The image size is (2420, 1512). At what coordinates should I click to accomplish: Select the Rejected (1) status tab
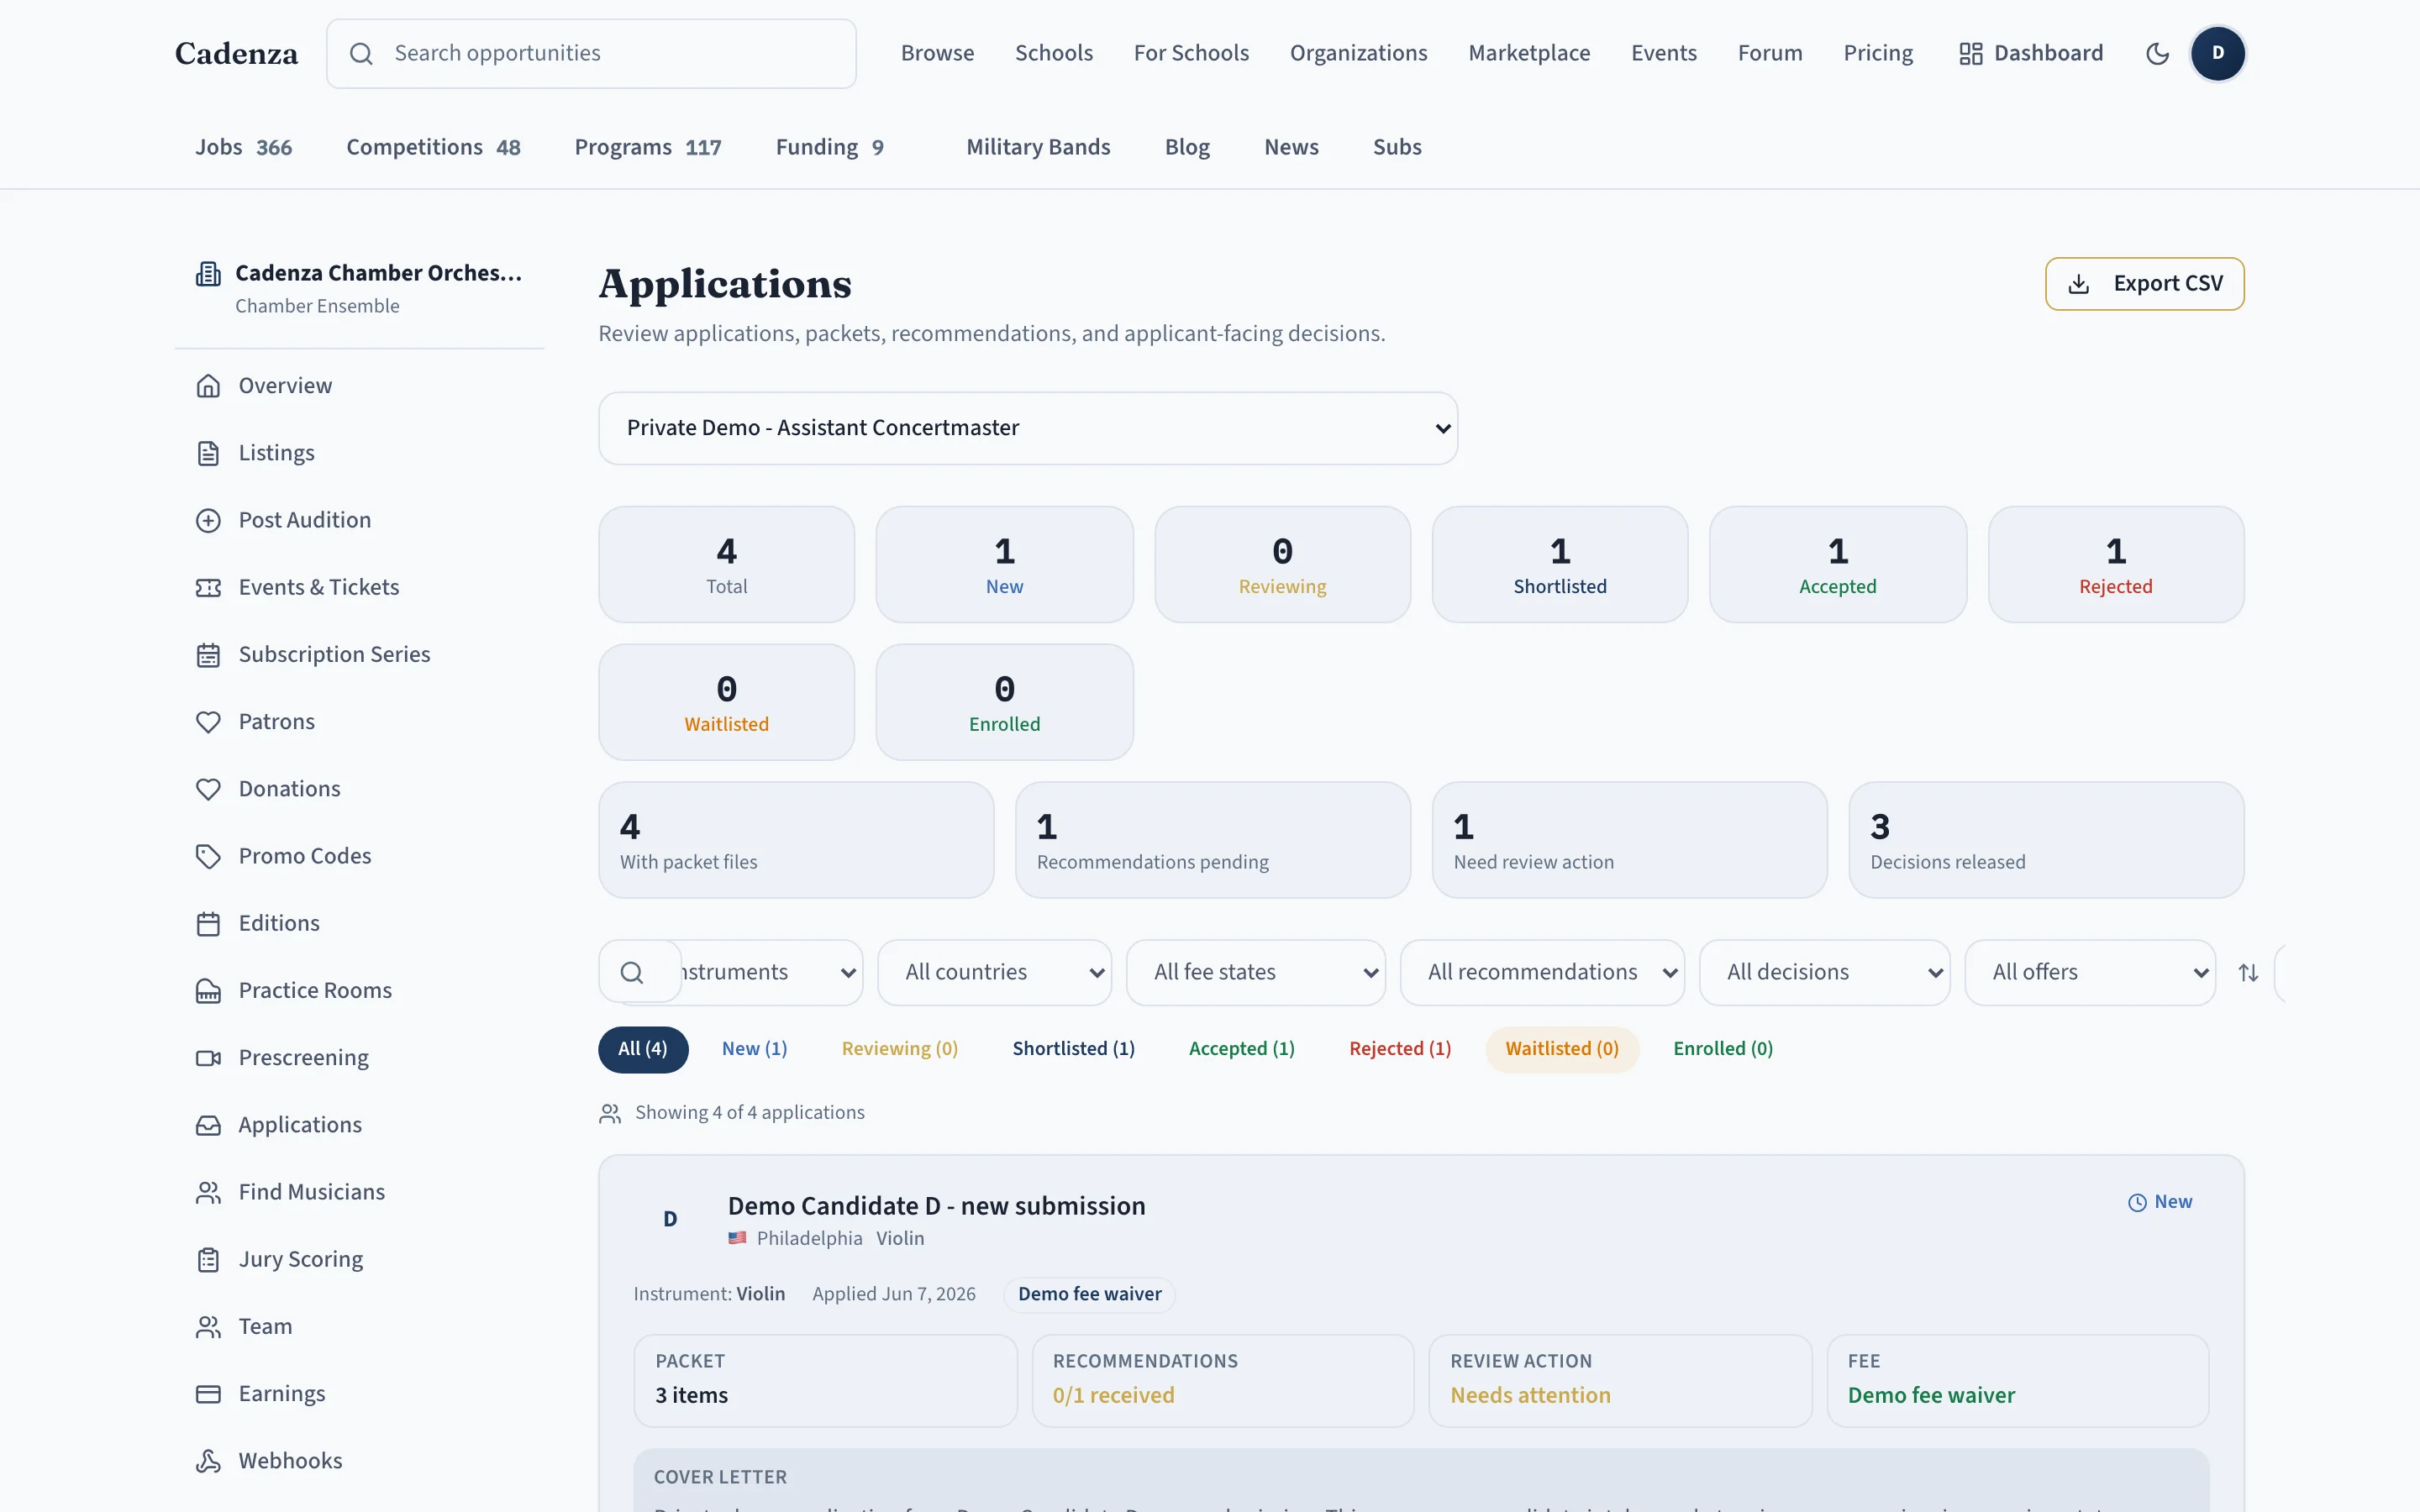[1399, 1049]
